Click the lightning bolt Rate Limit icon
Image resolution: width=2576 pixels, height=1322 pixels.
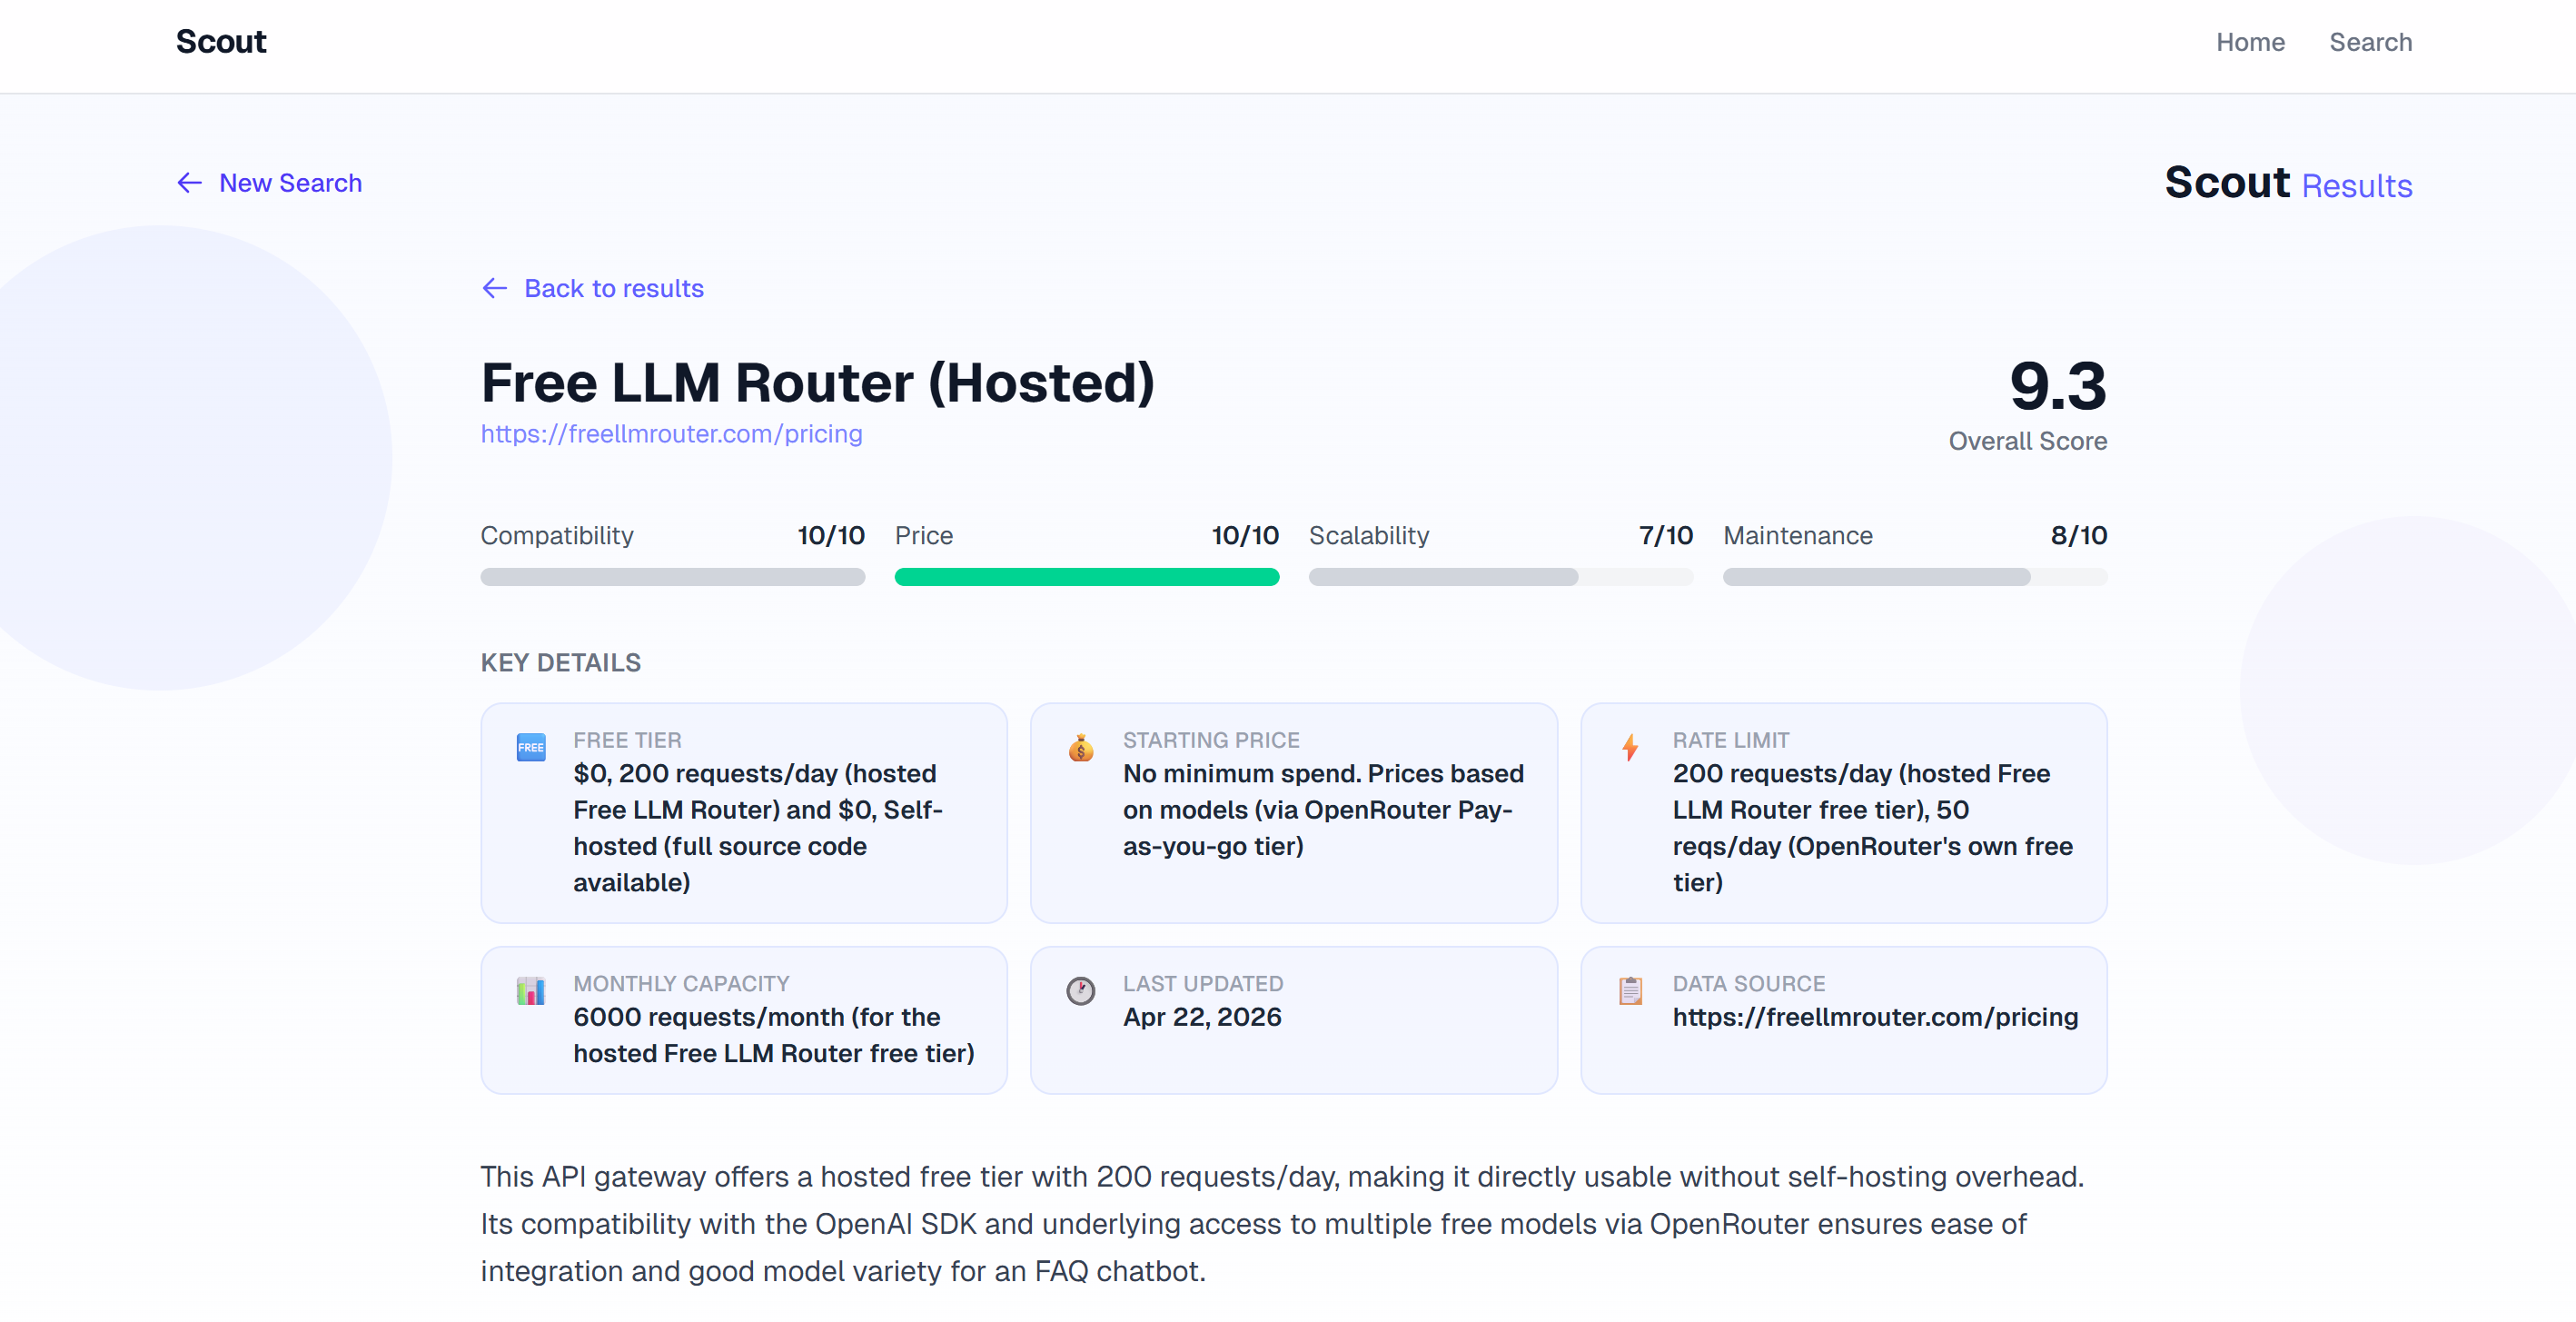[1630, 747]
